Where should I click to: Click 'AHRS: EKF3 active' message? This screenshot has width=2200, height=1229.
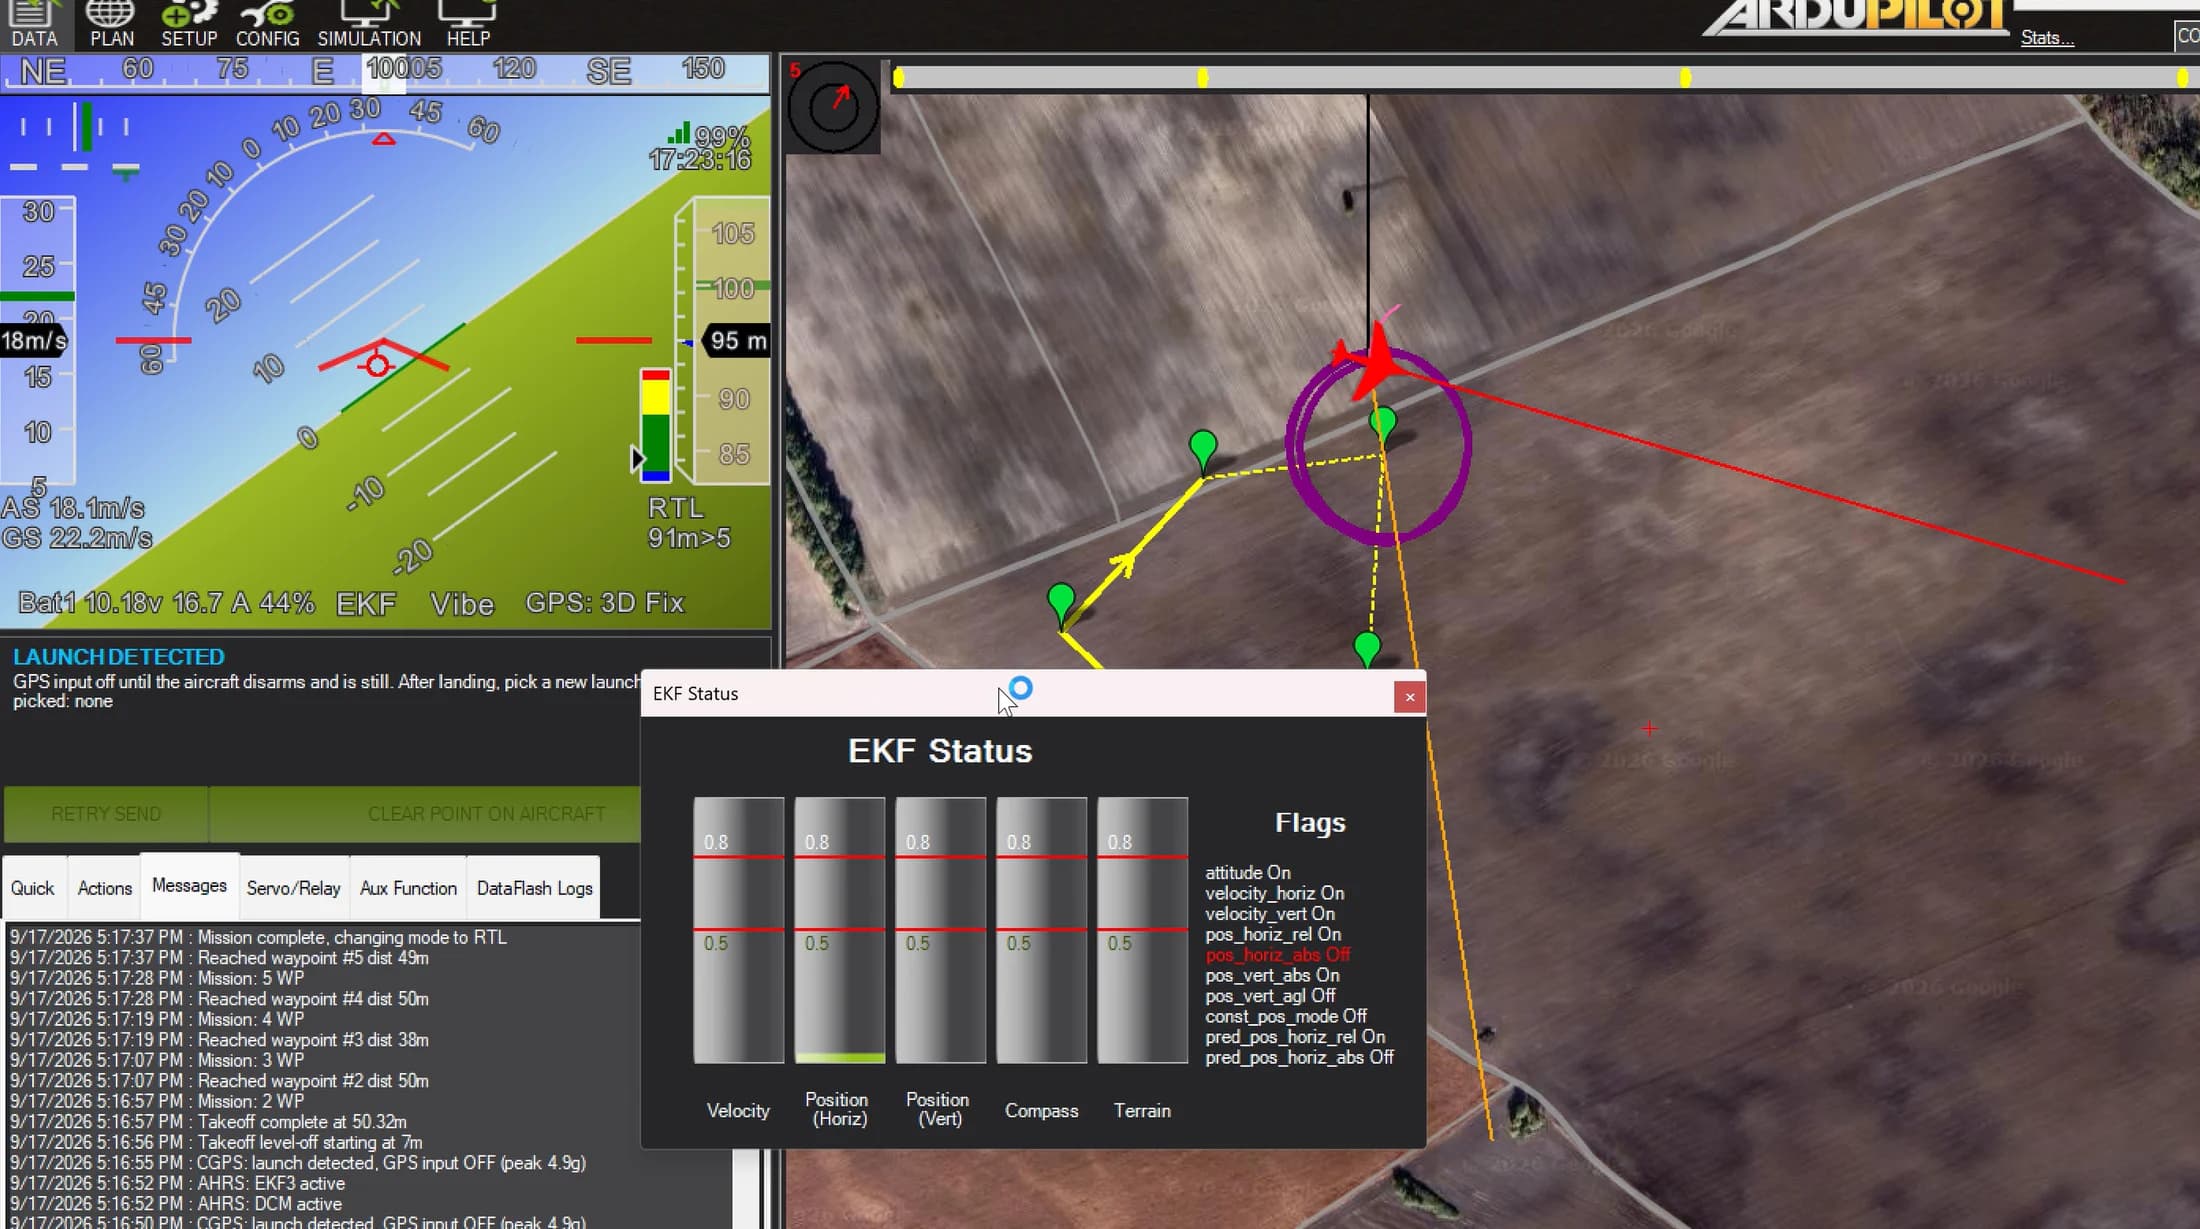pyautogui.click(x=177, y=1183)
